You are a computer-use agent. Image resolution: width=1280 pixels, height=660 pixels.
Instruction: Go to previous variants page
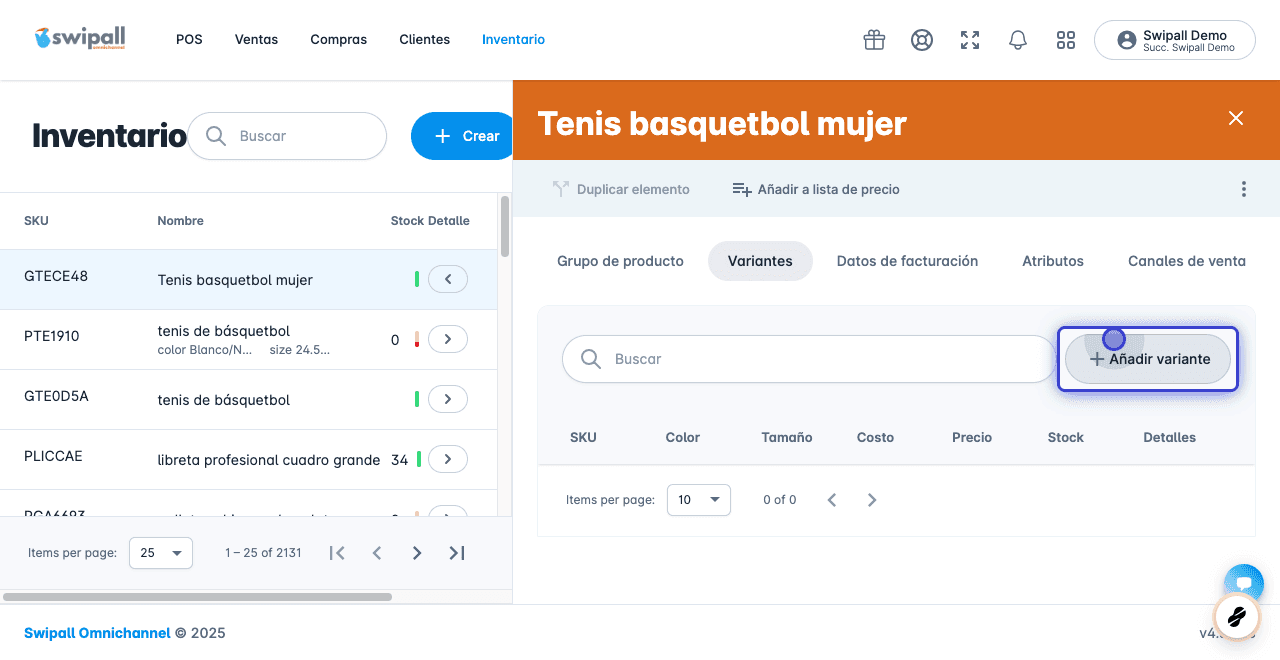pos(832,500)
